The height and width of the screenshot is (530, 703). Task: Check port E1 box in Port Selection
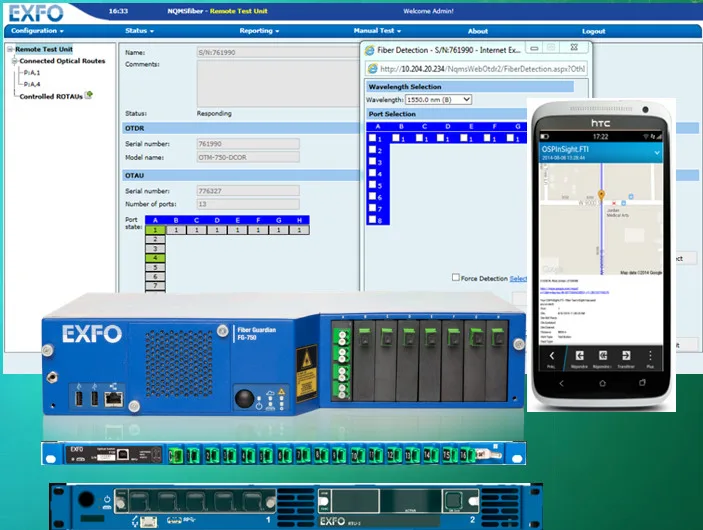[464, 138]
